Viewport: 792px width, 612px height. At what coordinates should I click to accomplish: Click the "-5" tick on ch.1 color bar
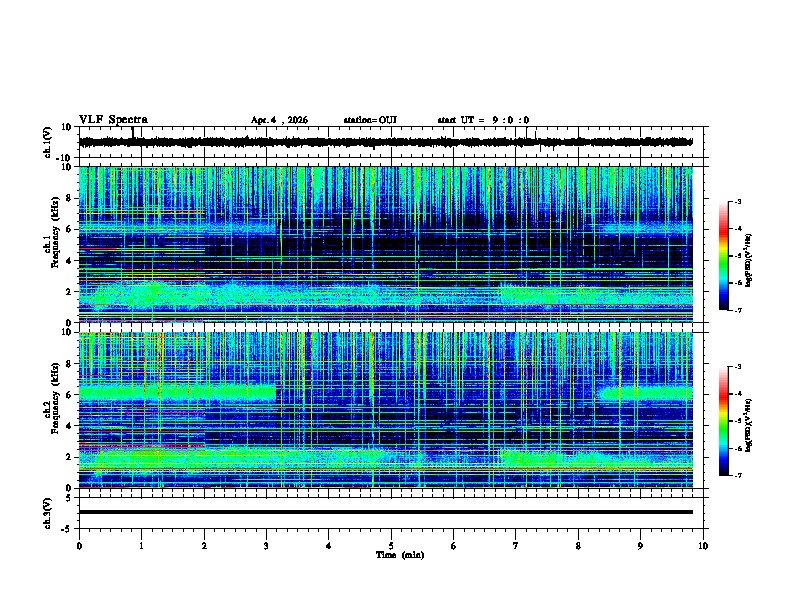pos(738,256)
